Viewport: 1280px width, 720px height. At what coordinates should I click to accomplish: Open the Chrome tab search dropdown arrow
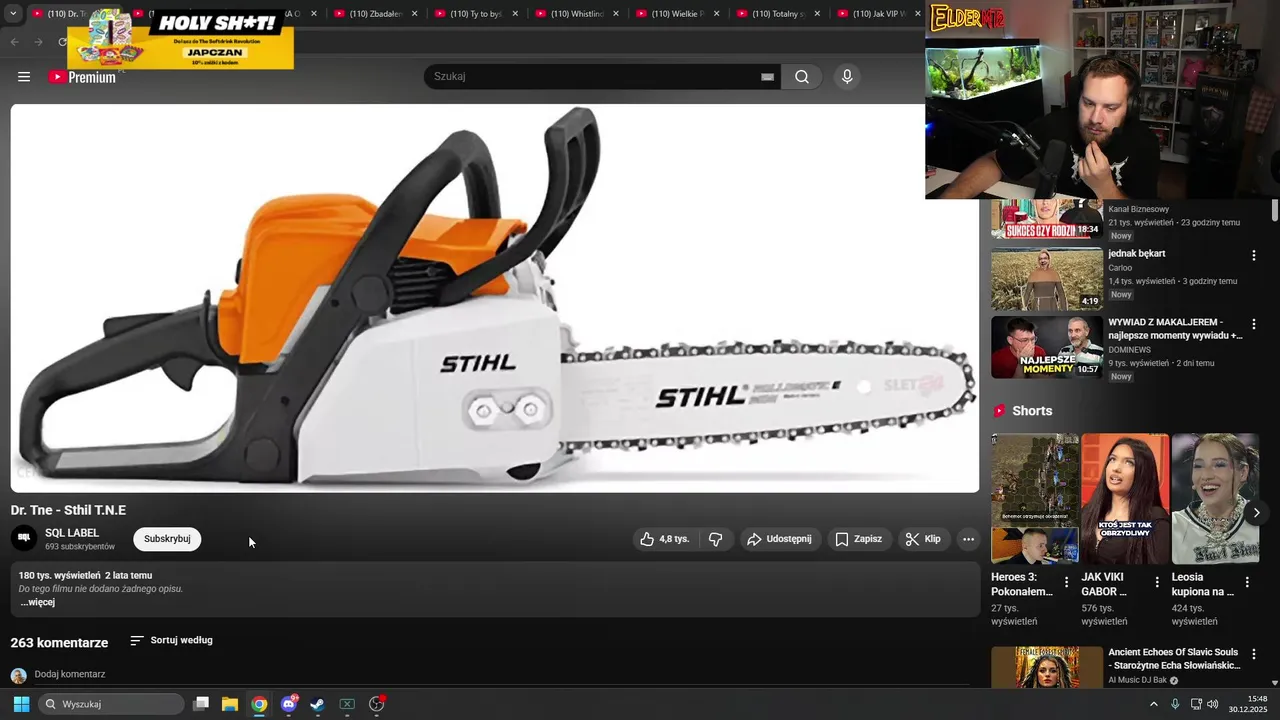[x=13, y=14]
